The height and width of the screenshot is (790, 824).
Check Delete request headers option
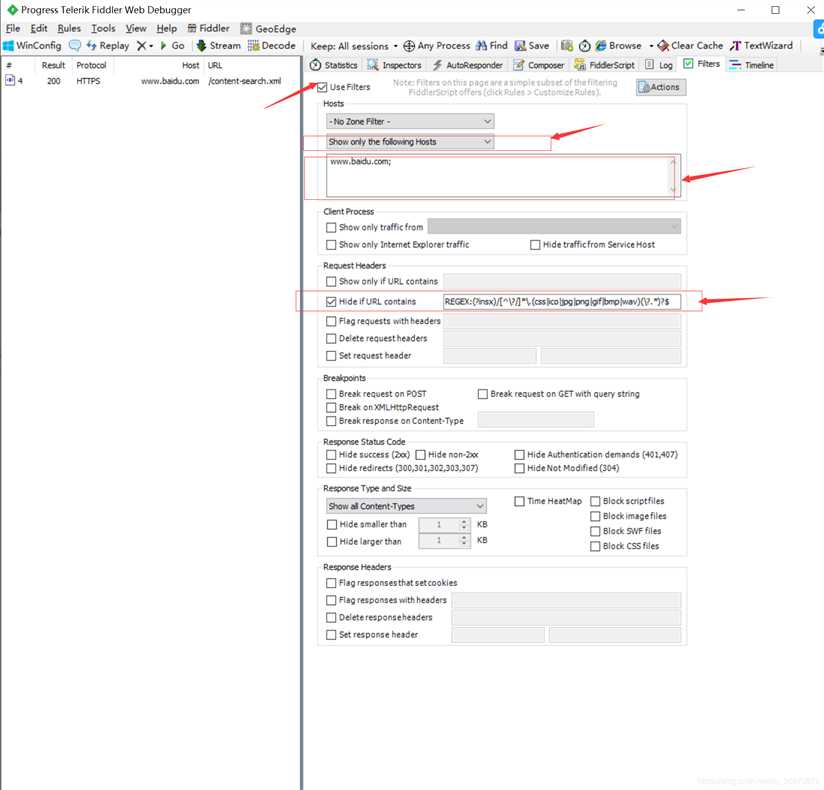click(331, 338)
